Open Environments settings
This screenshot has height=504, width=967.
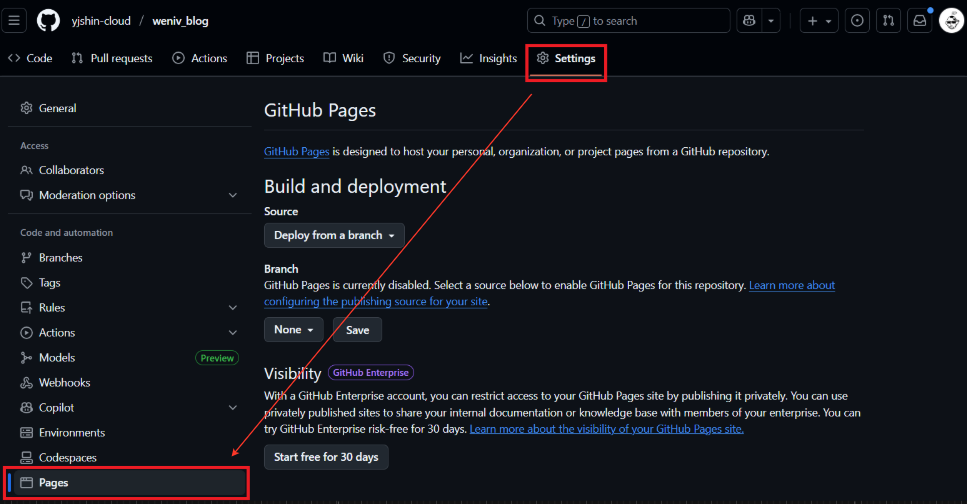tap(130, 432)
